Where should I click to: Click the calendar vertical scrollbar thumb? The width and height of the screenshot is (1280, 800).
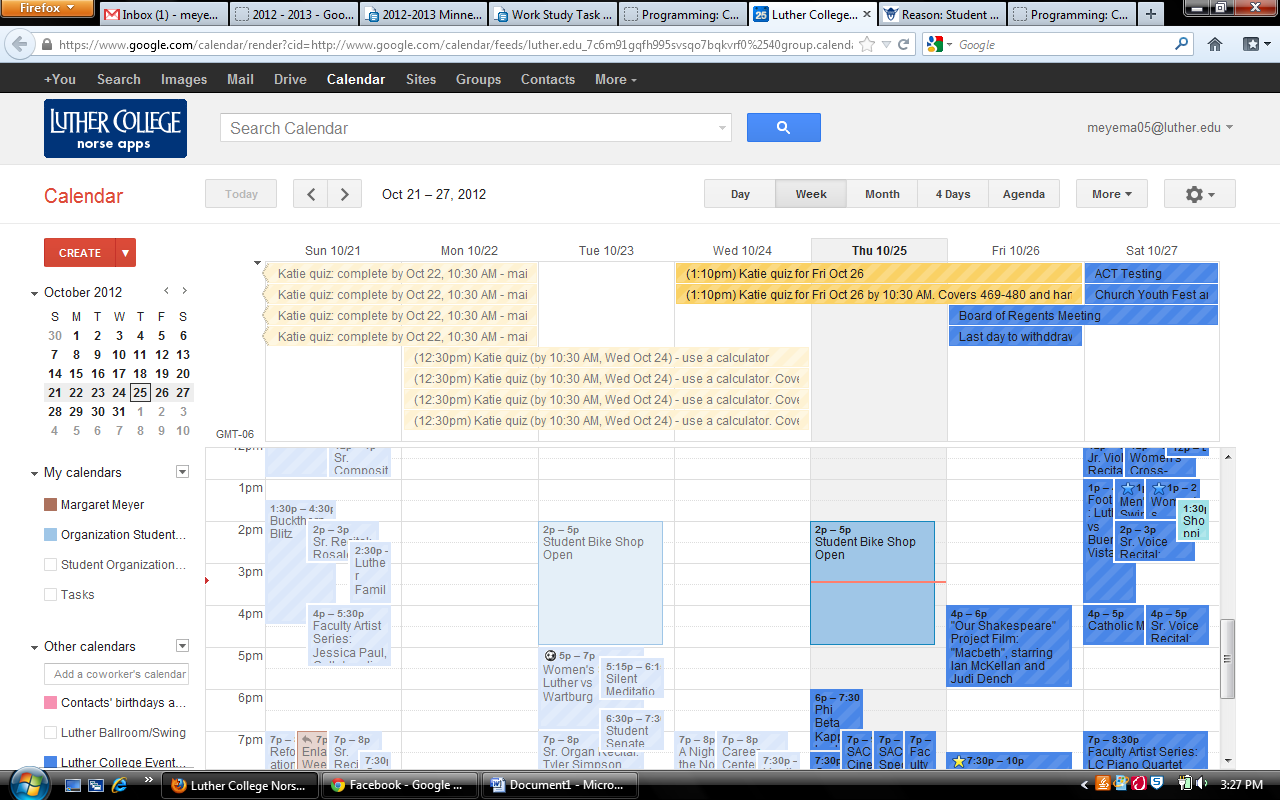(x=1228, y=661)
